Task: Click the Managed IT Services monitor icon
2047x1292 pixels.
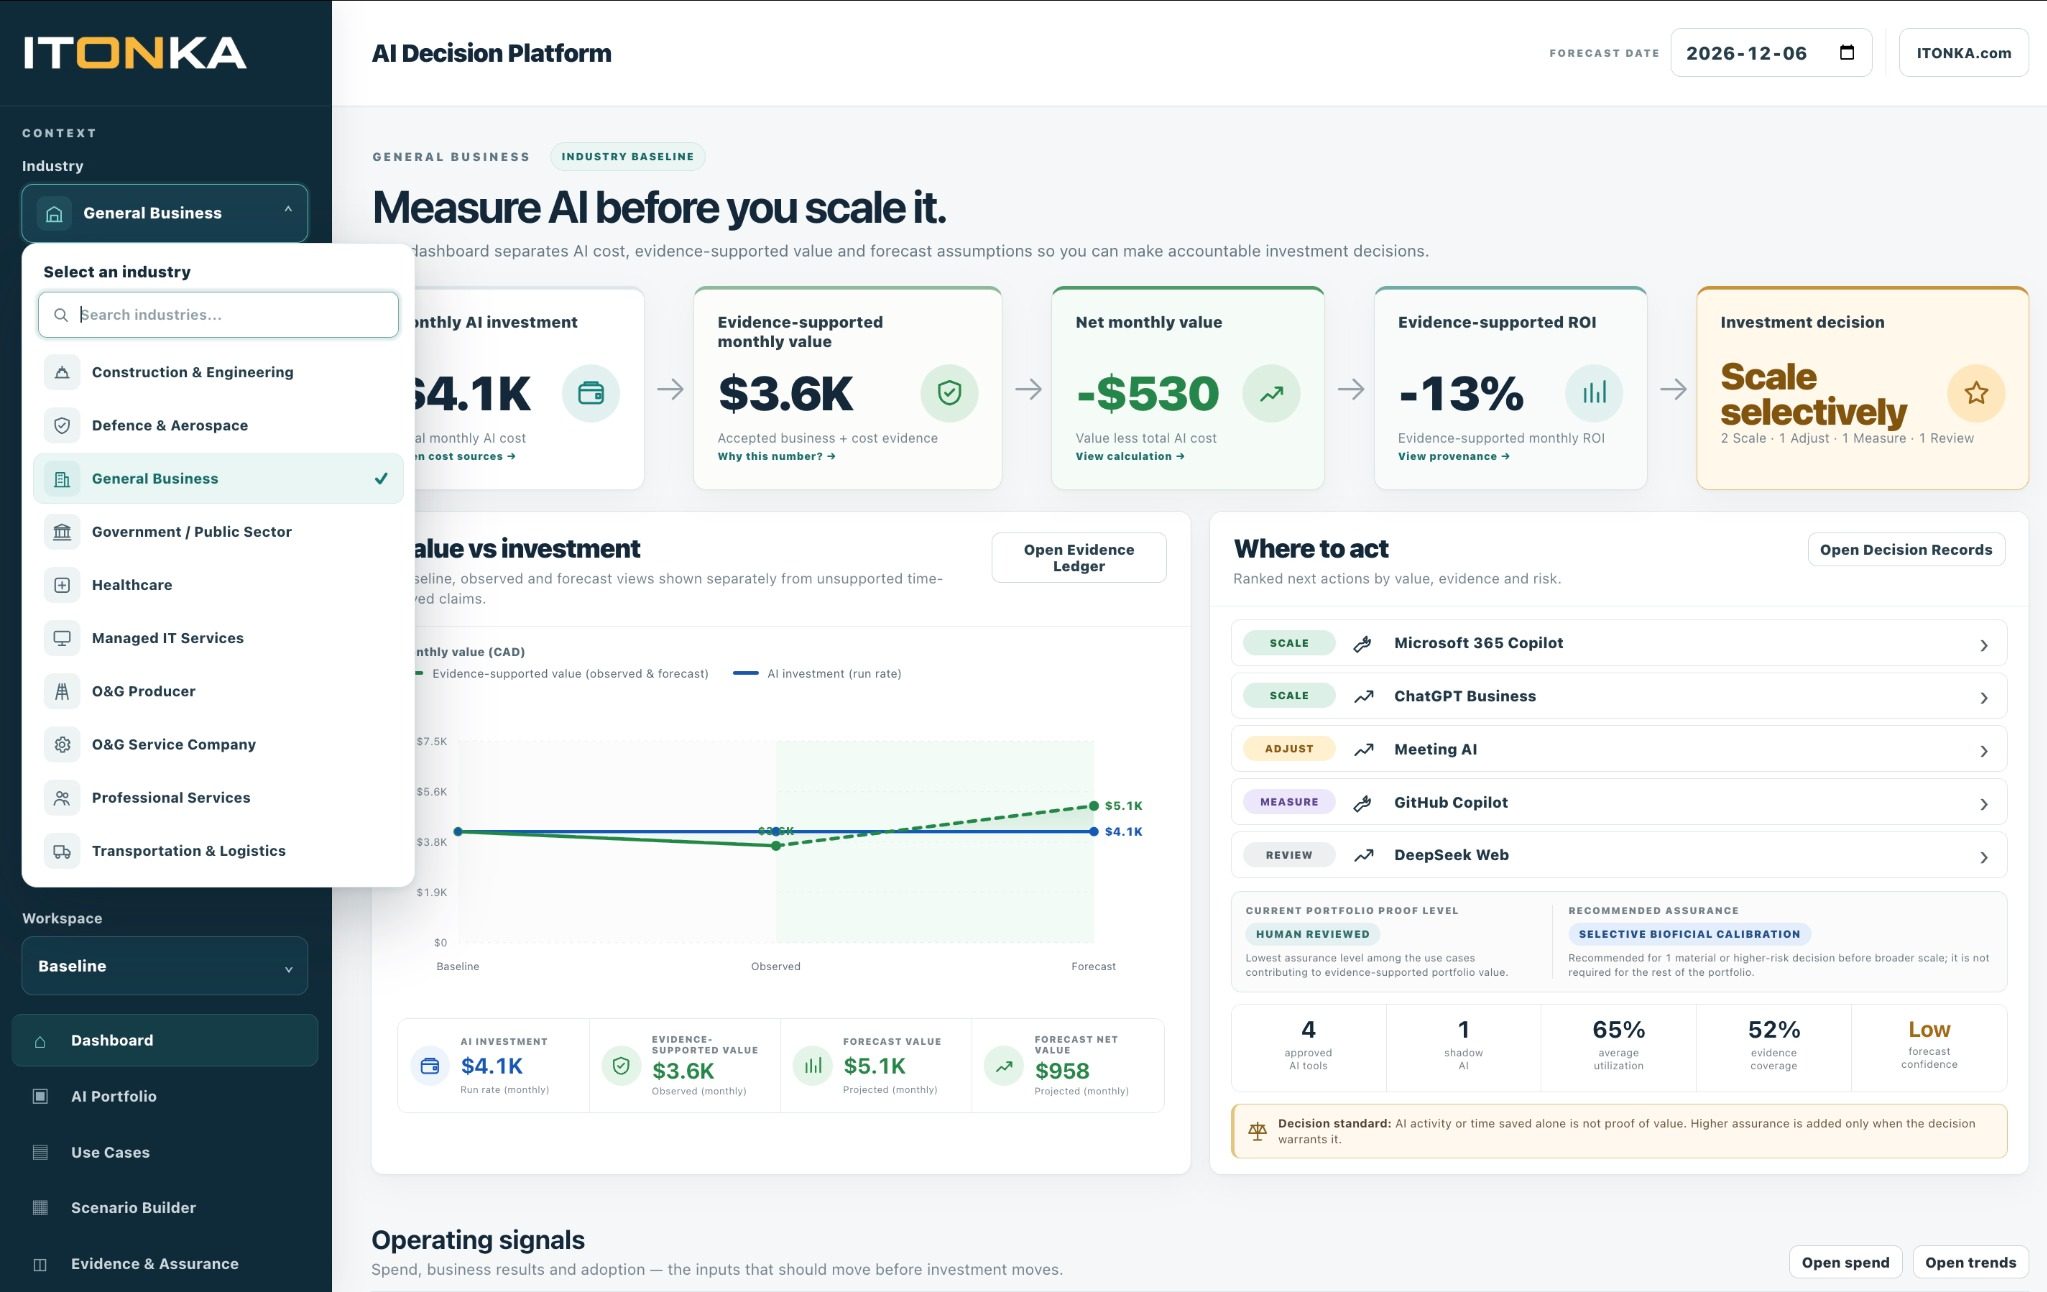Action: click(62, 638)
